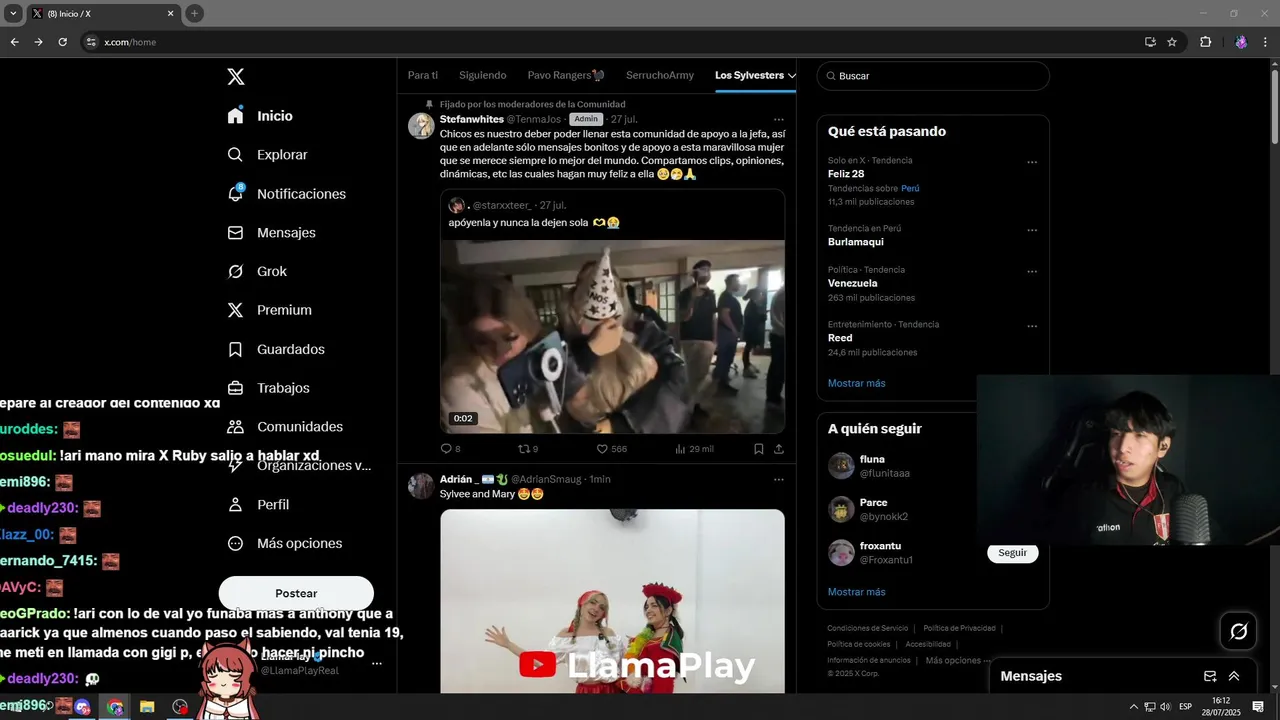This screenshot has width=1280, height=720.
Task: Expand the Mensajes drawer
Action: pos(1234,676)
